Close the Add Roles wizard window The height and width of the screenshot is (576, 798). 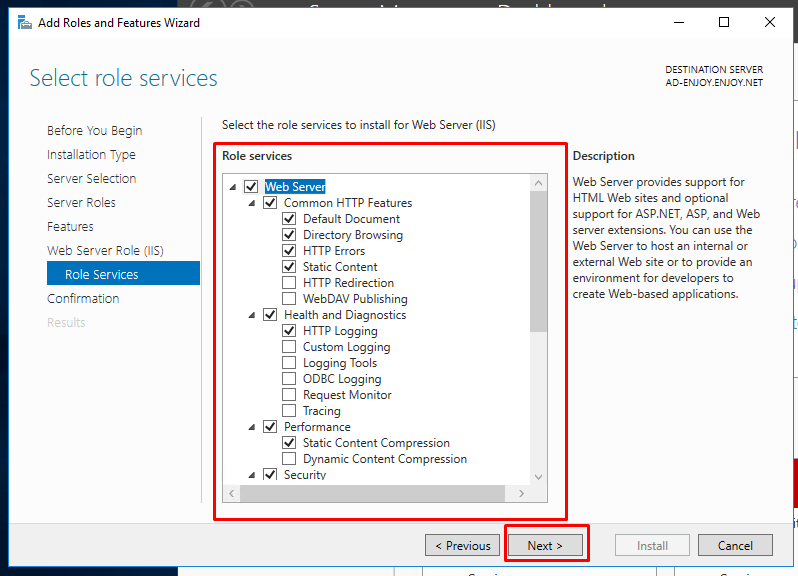click(770, 22)
